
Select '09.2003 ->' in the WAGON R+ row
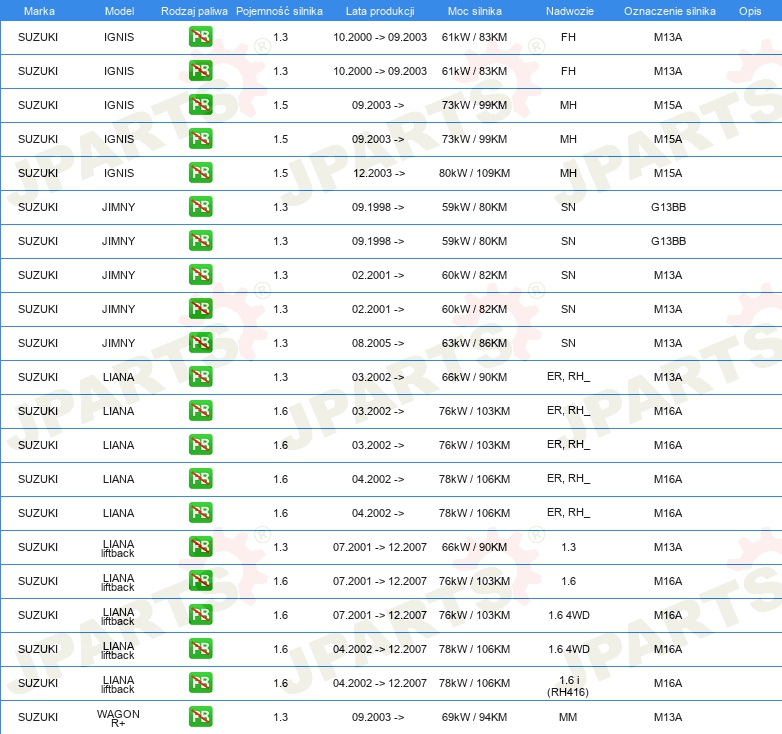point(378,717)
